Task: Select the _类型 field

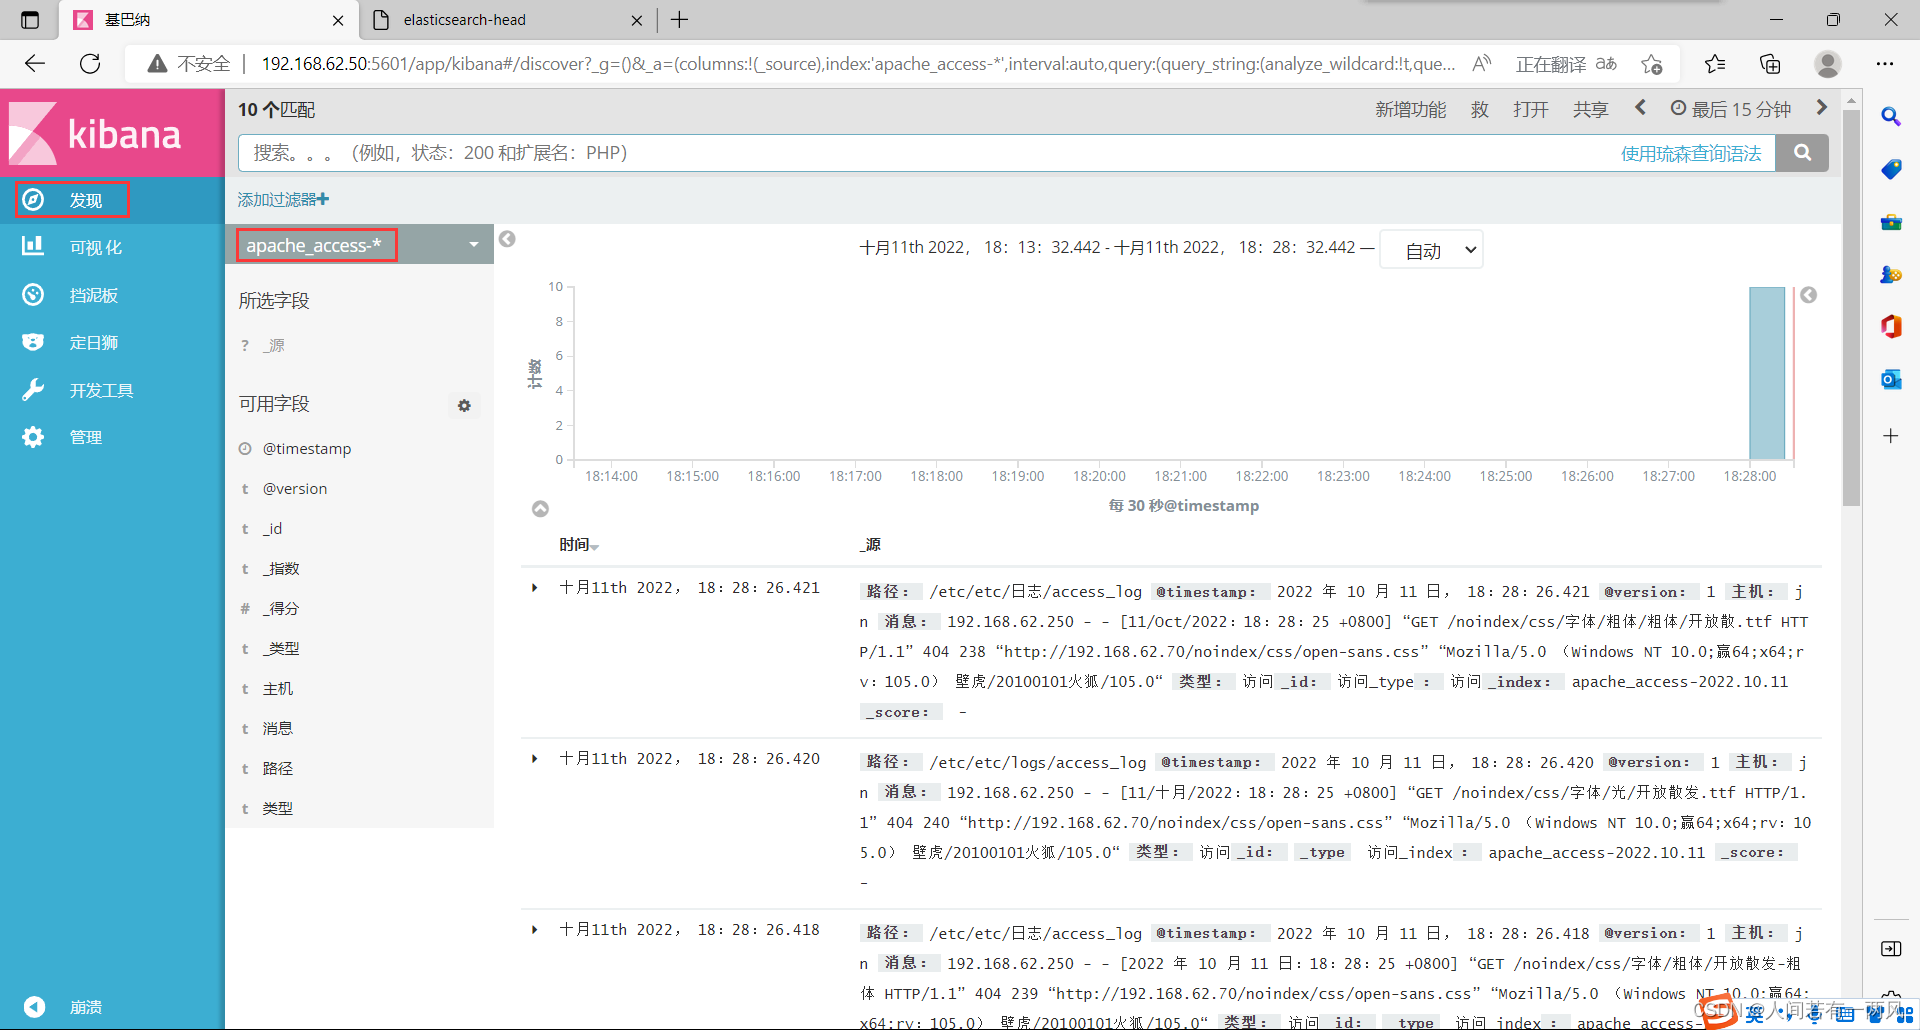Action: 281,649
